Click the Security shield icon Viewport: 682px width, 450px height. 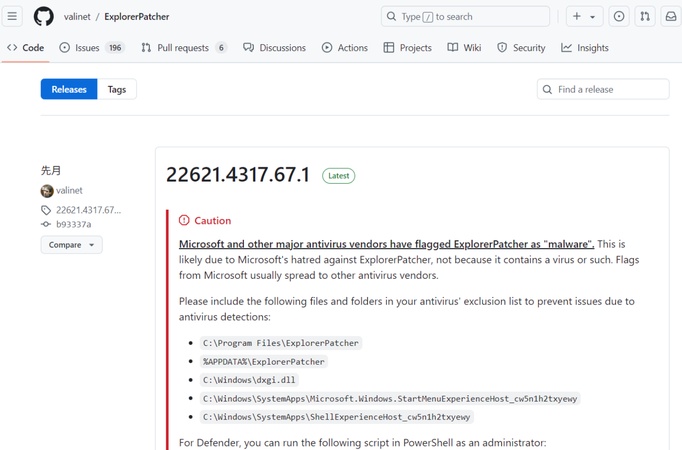click(502, 48)
